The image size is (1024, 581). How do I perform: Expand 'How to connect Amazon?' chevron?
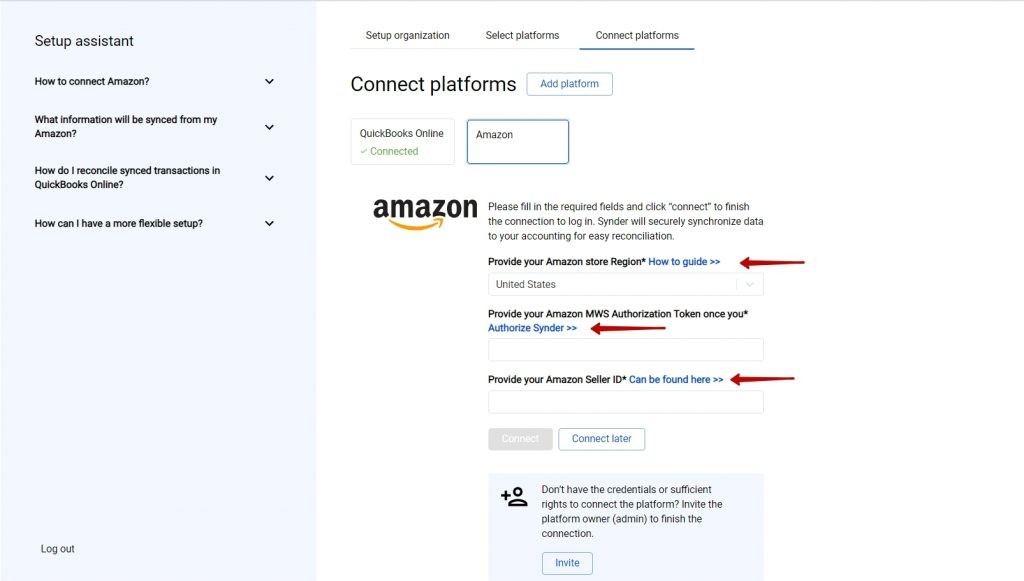pyautogui.click(x=269, y=82)
